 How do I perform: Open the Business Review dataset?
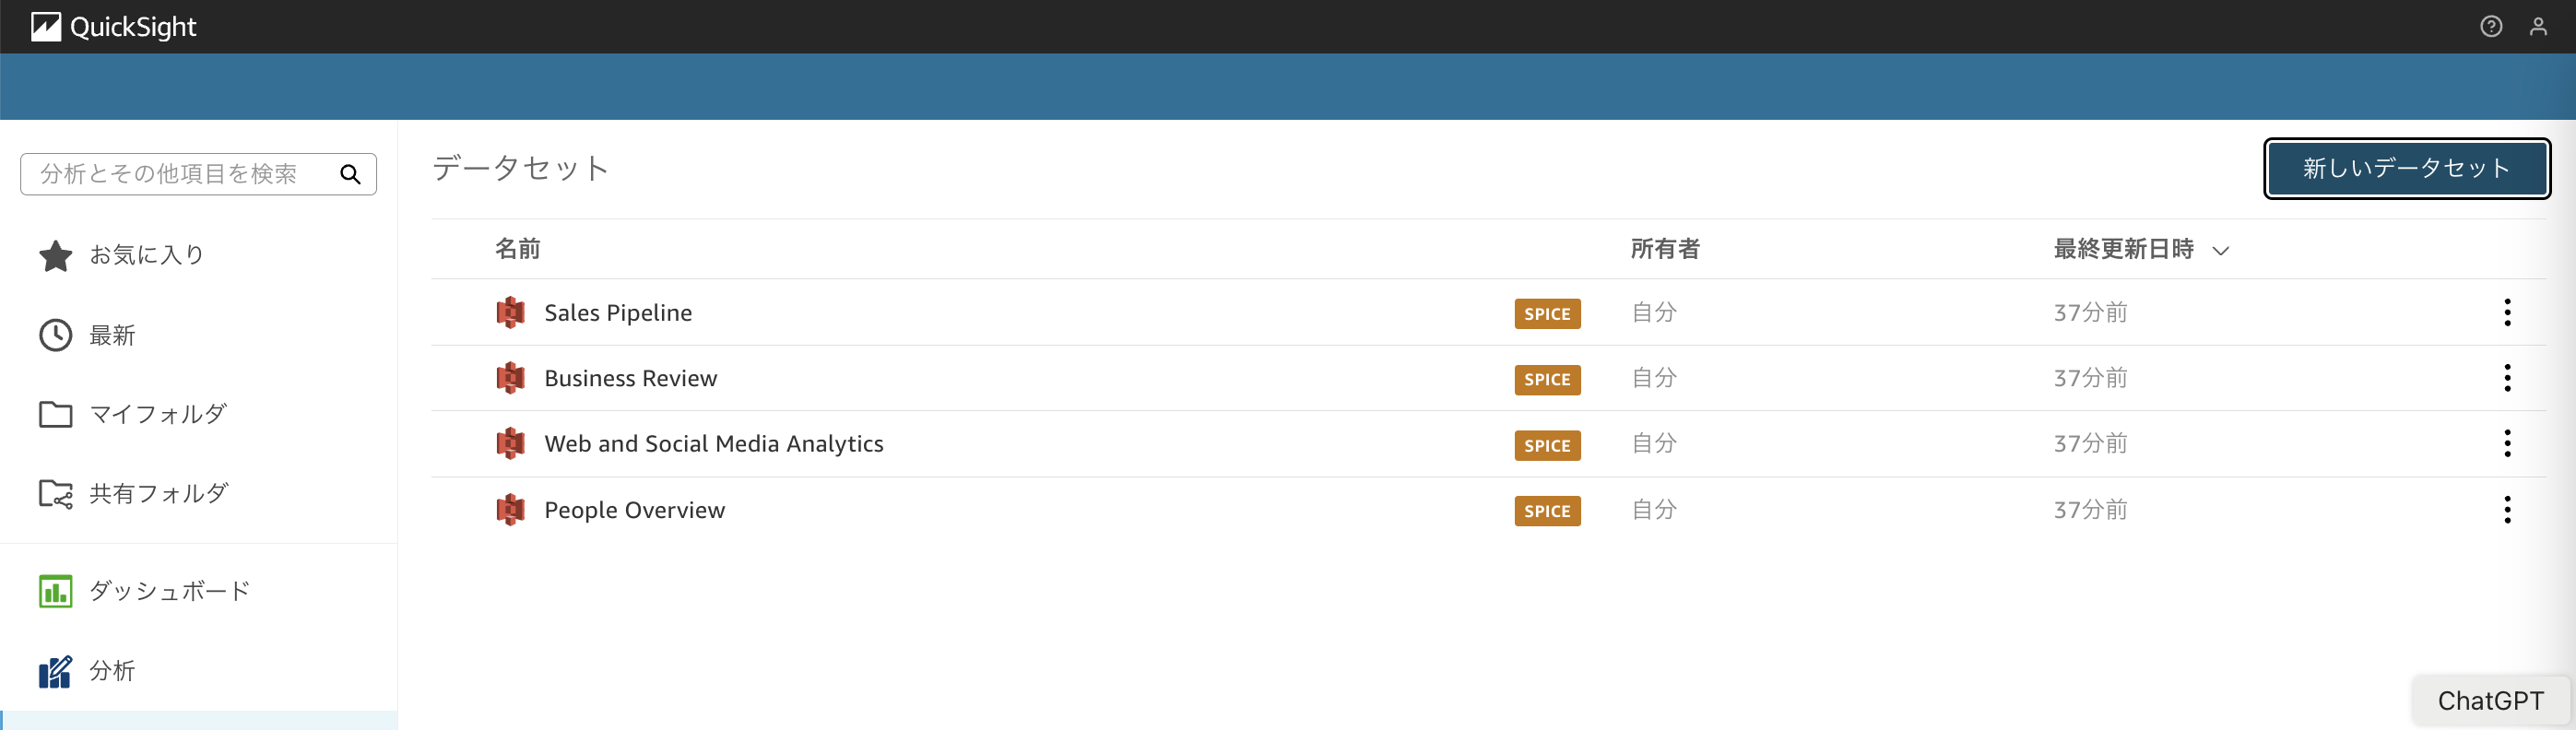631,378
